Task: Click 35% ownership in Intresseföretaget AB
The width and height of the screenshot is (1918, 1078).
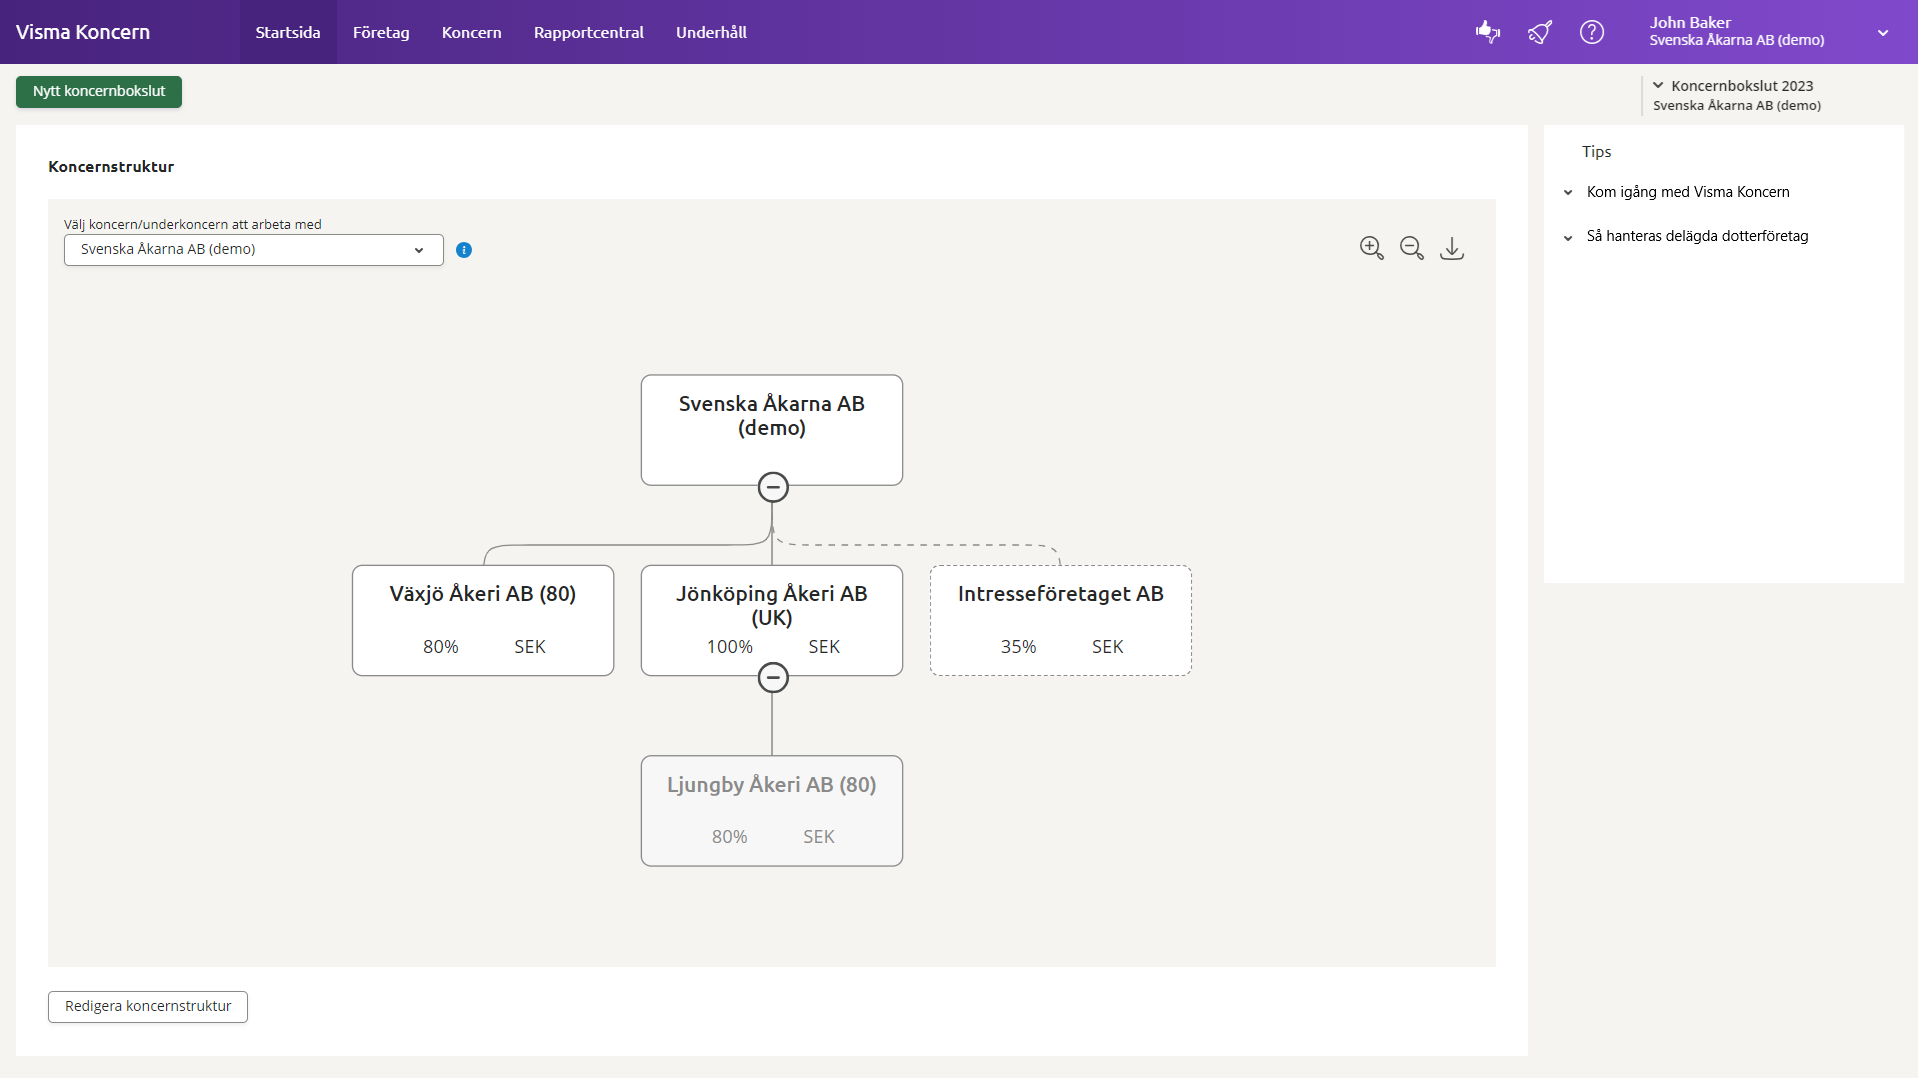Action: point(1018,647)
